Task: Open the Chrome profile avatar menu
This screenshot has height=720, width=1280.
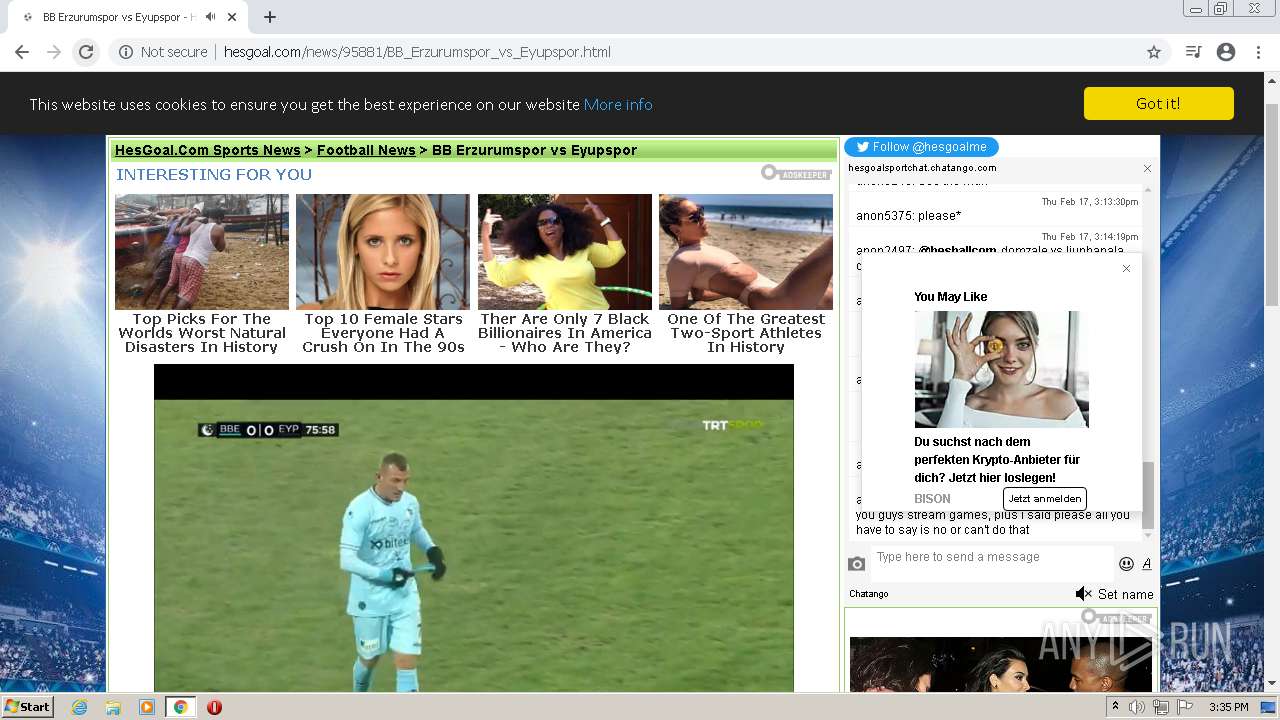Action: pos(1226,52)
